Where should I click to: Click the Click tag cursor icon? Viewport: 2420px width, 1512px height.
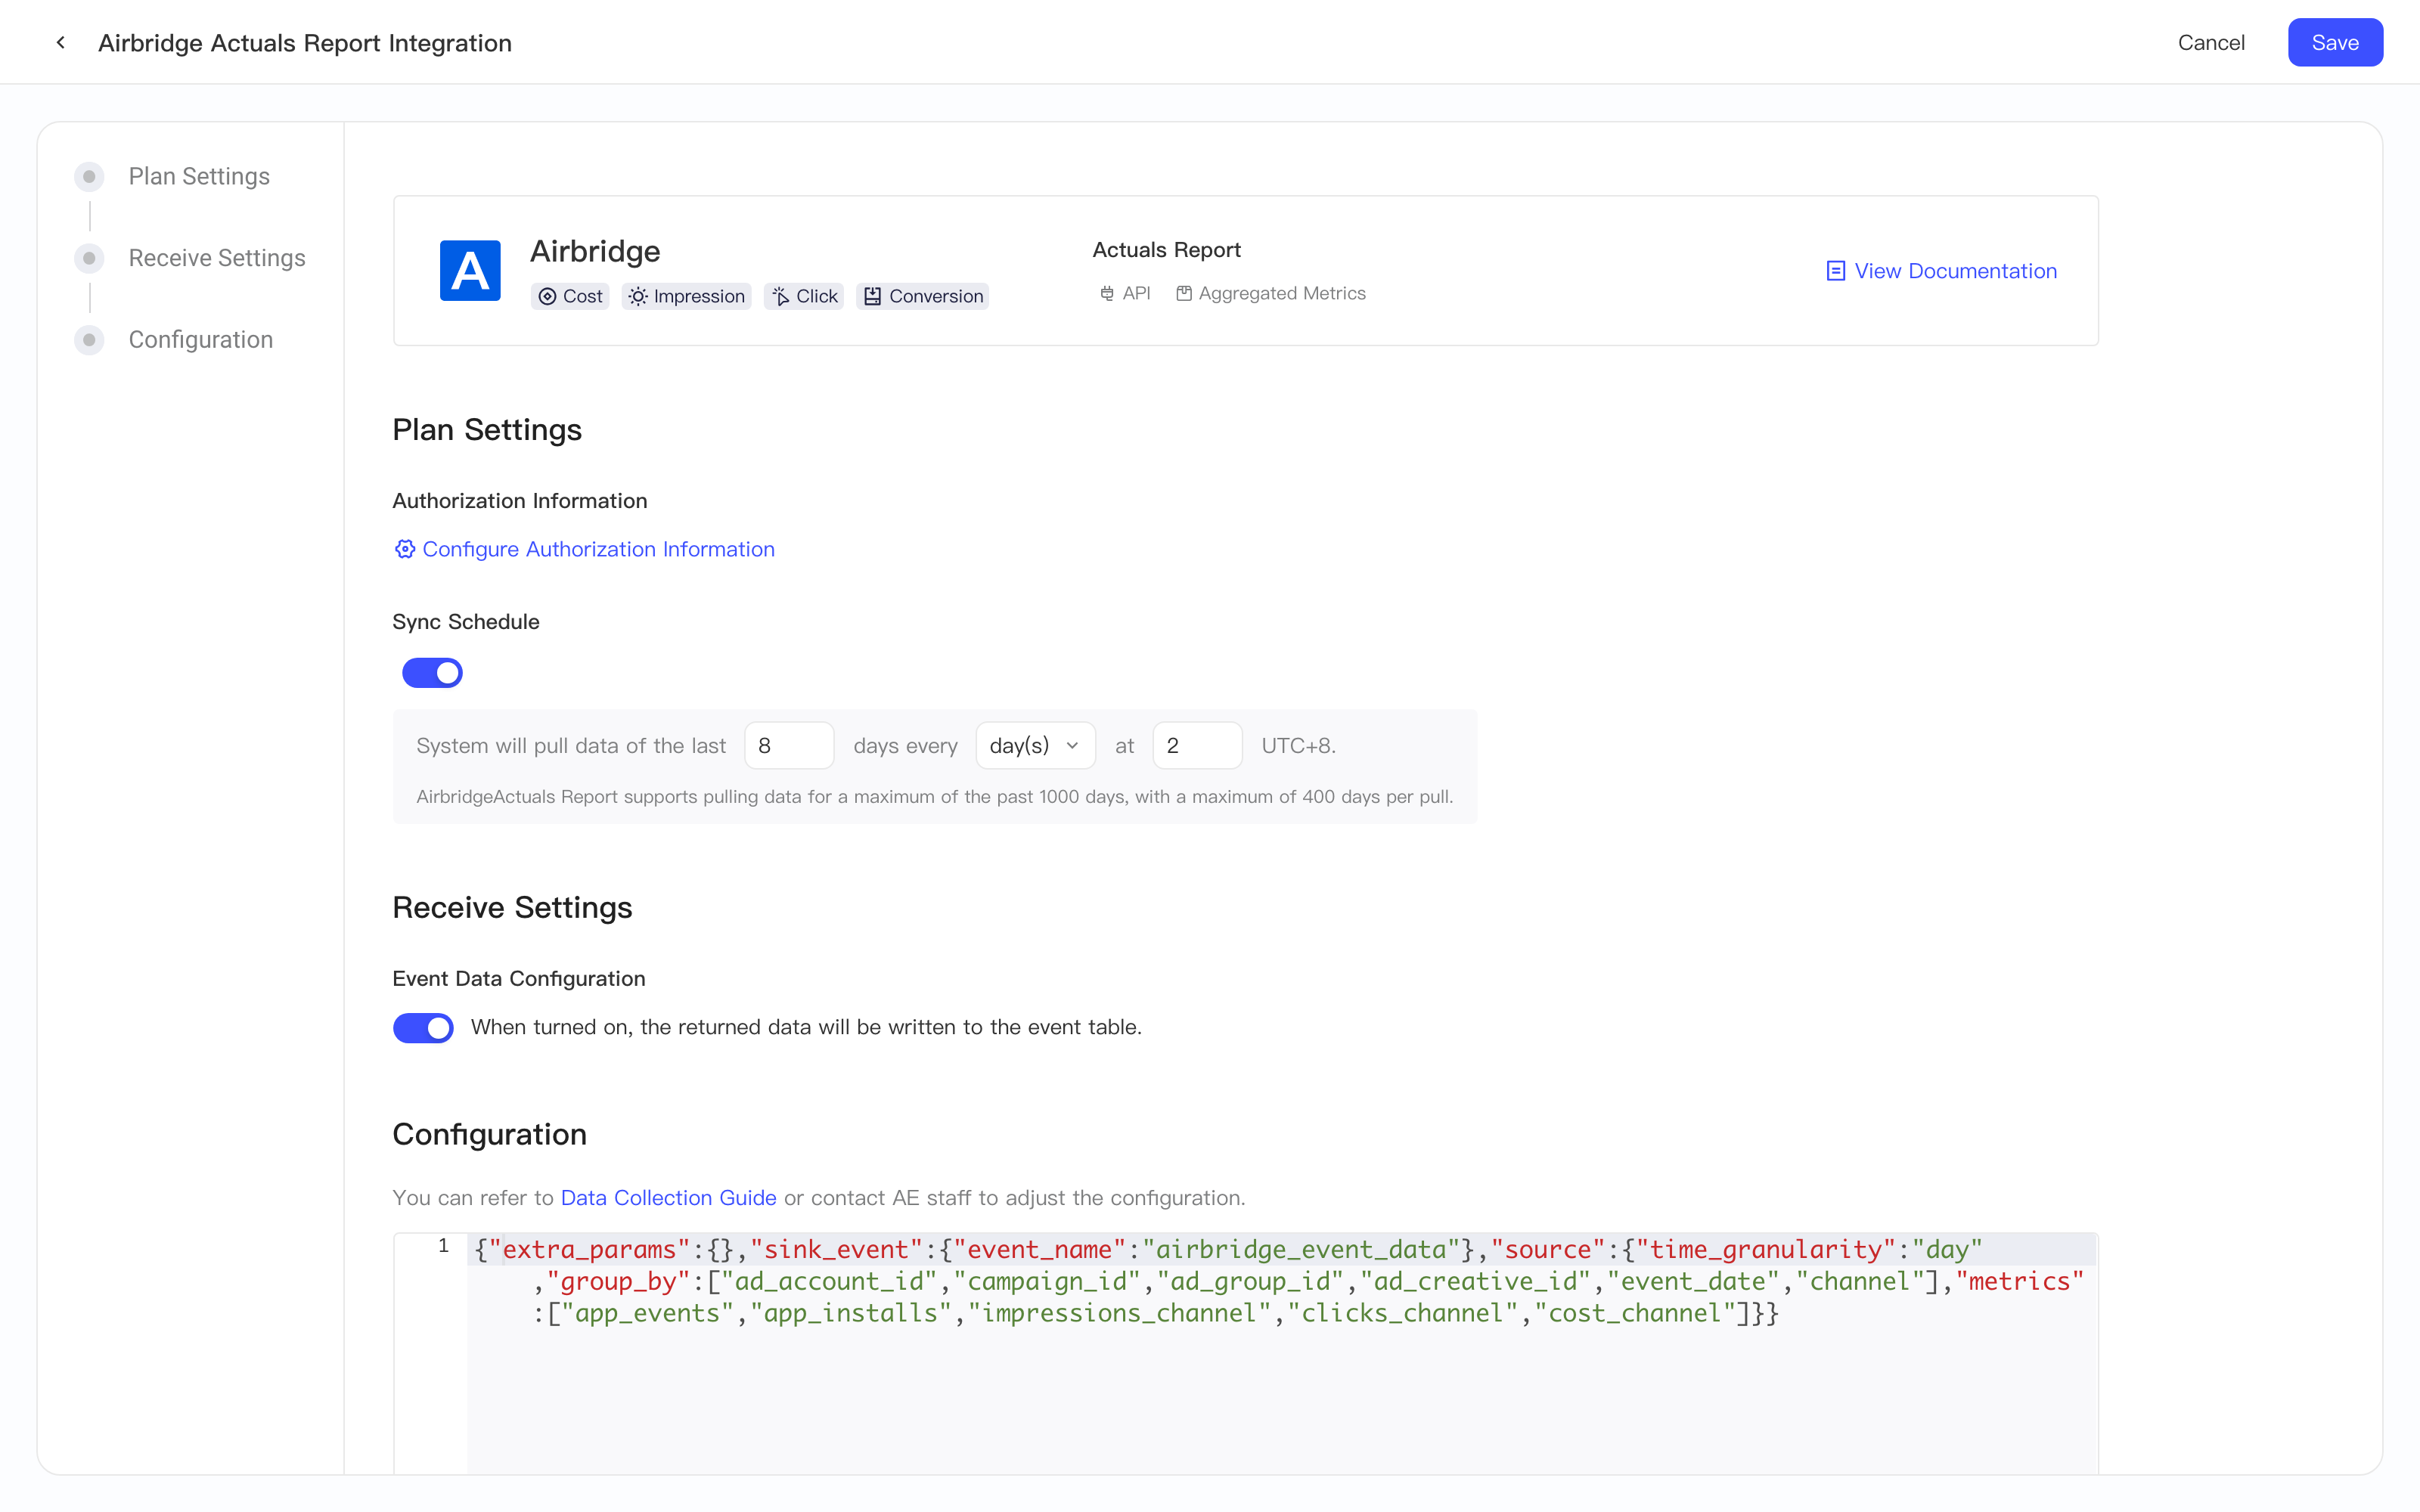point(781,296)
